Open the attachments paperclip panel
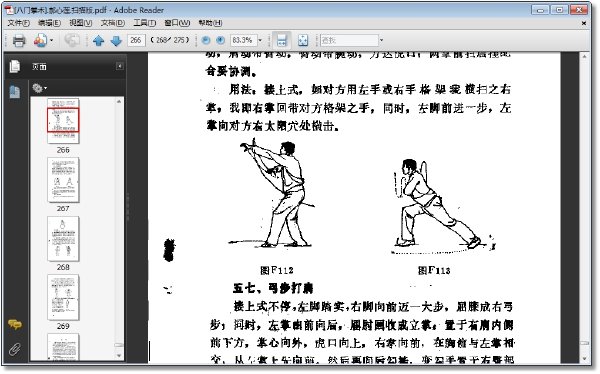Viewport: 600px width, 374px height. 15,349
